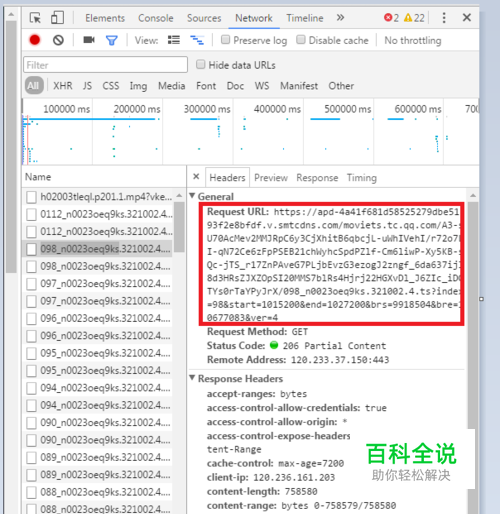Filter requests by XHR
Viewport: 500px width, 514px height.
[x=63, y=86]
